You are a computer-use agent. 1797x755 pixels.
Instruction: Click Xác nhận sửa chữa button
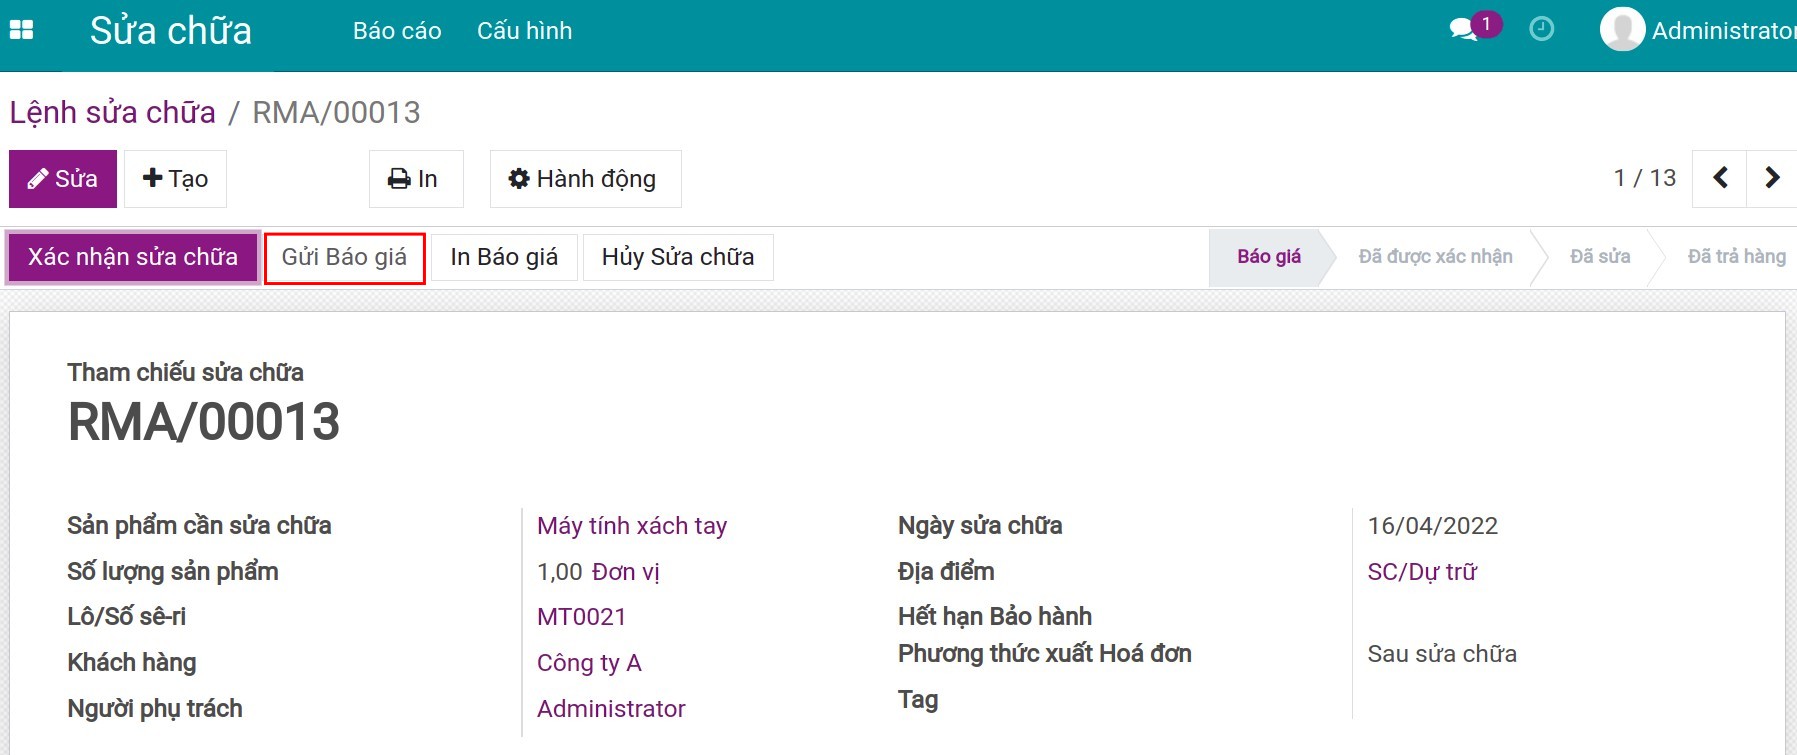(x=133, y=257)
